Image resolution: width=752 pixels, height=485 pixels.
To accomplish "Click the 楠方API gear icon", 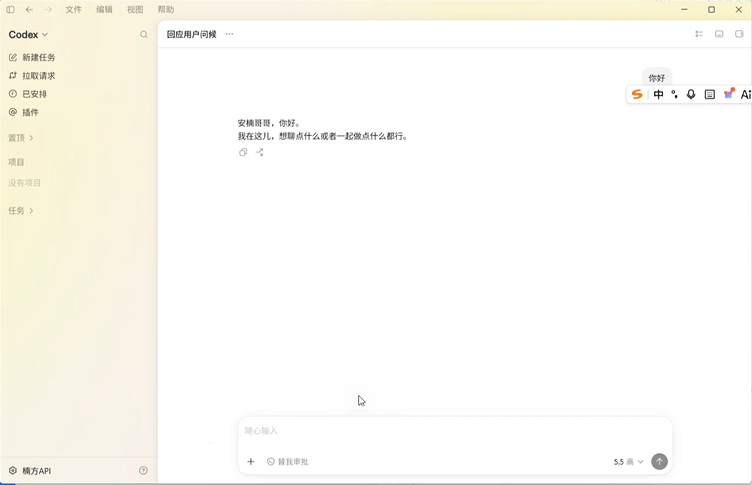I will click(13, 471).
